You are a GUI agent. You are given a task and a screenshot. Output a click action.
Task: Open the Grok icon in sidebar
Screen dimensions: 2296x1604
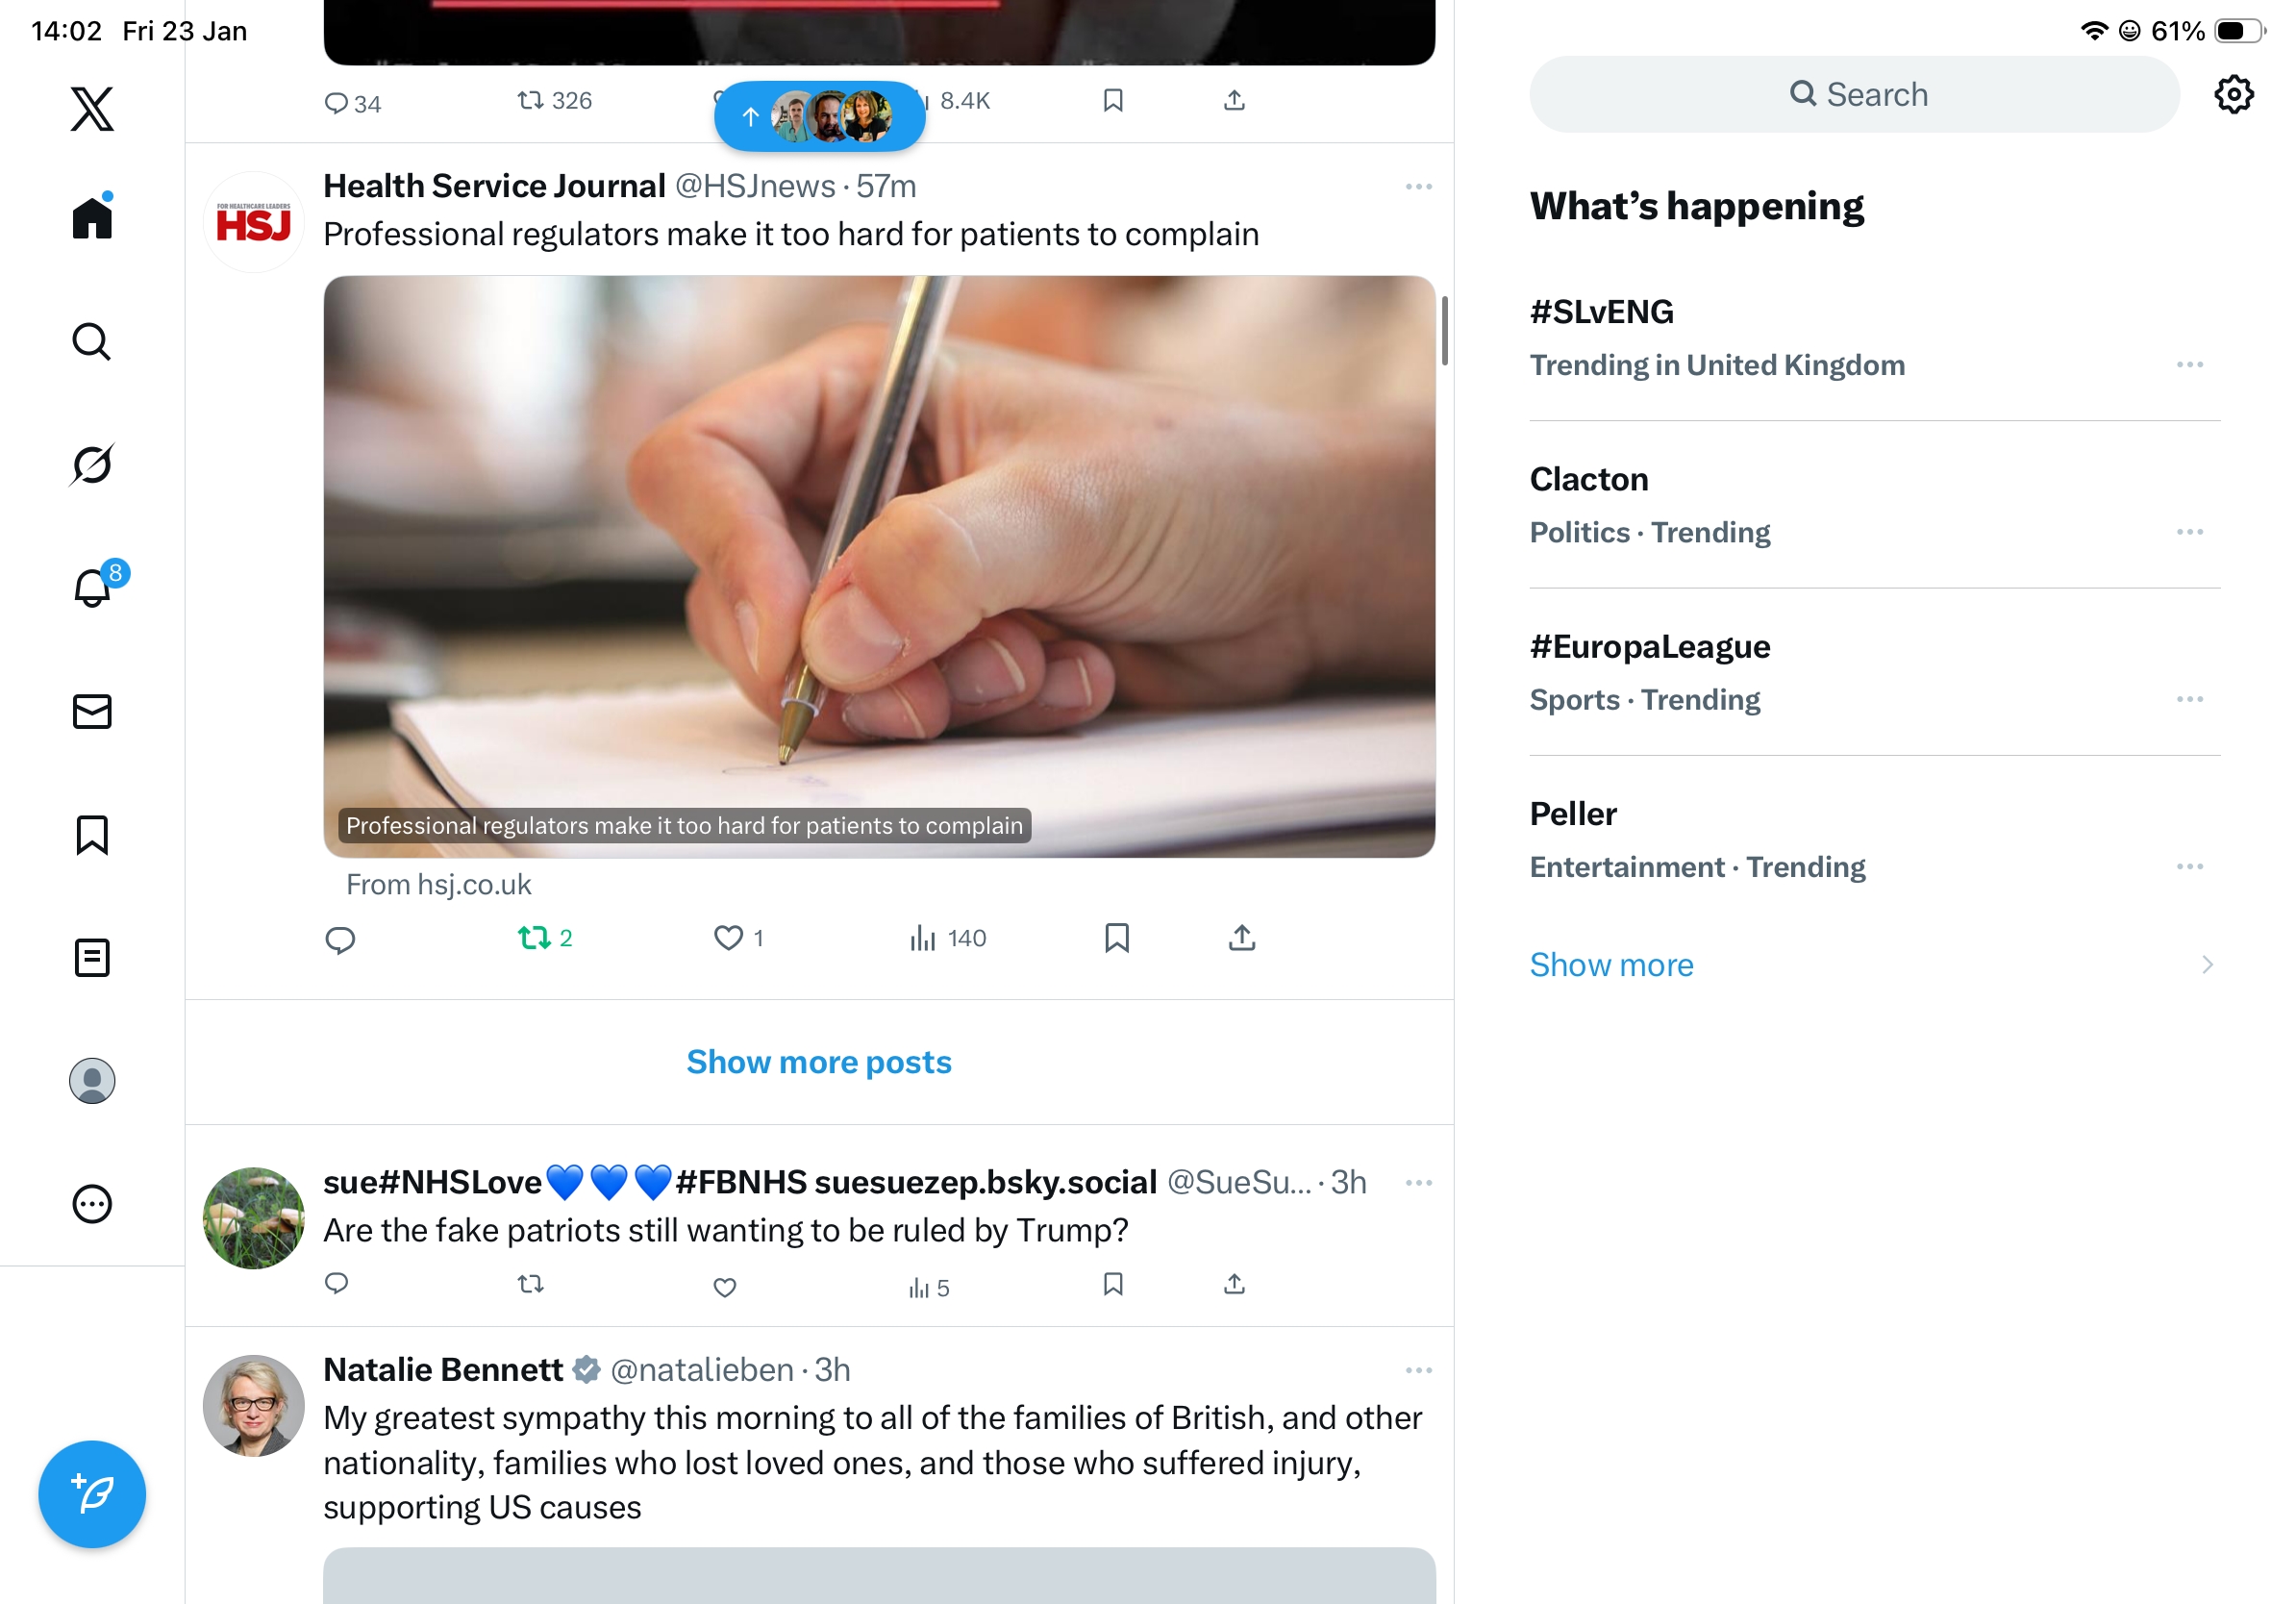tap(92, 464)
